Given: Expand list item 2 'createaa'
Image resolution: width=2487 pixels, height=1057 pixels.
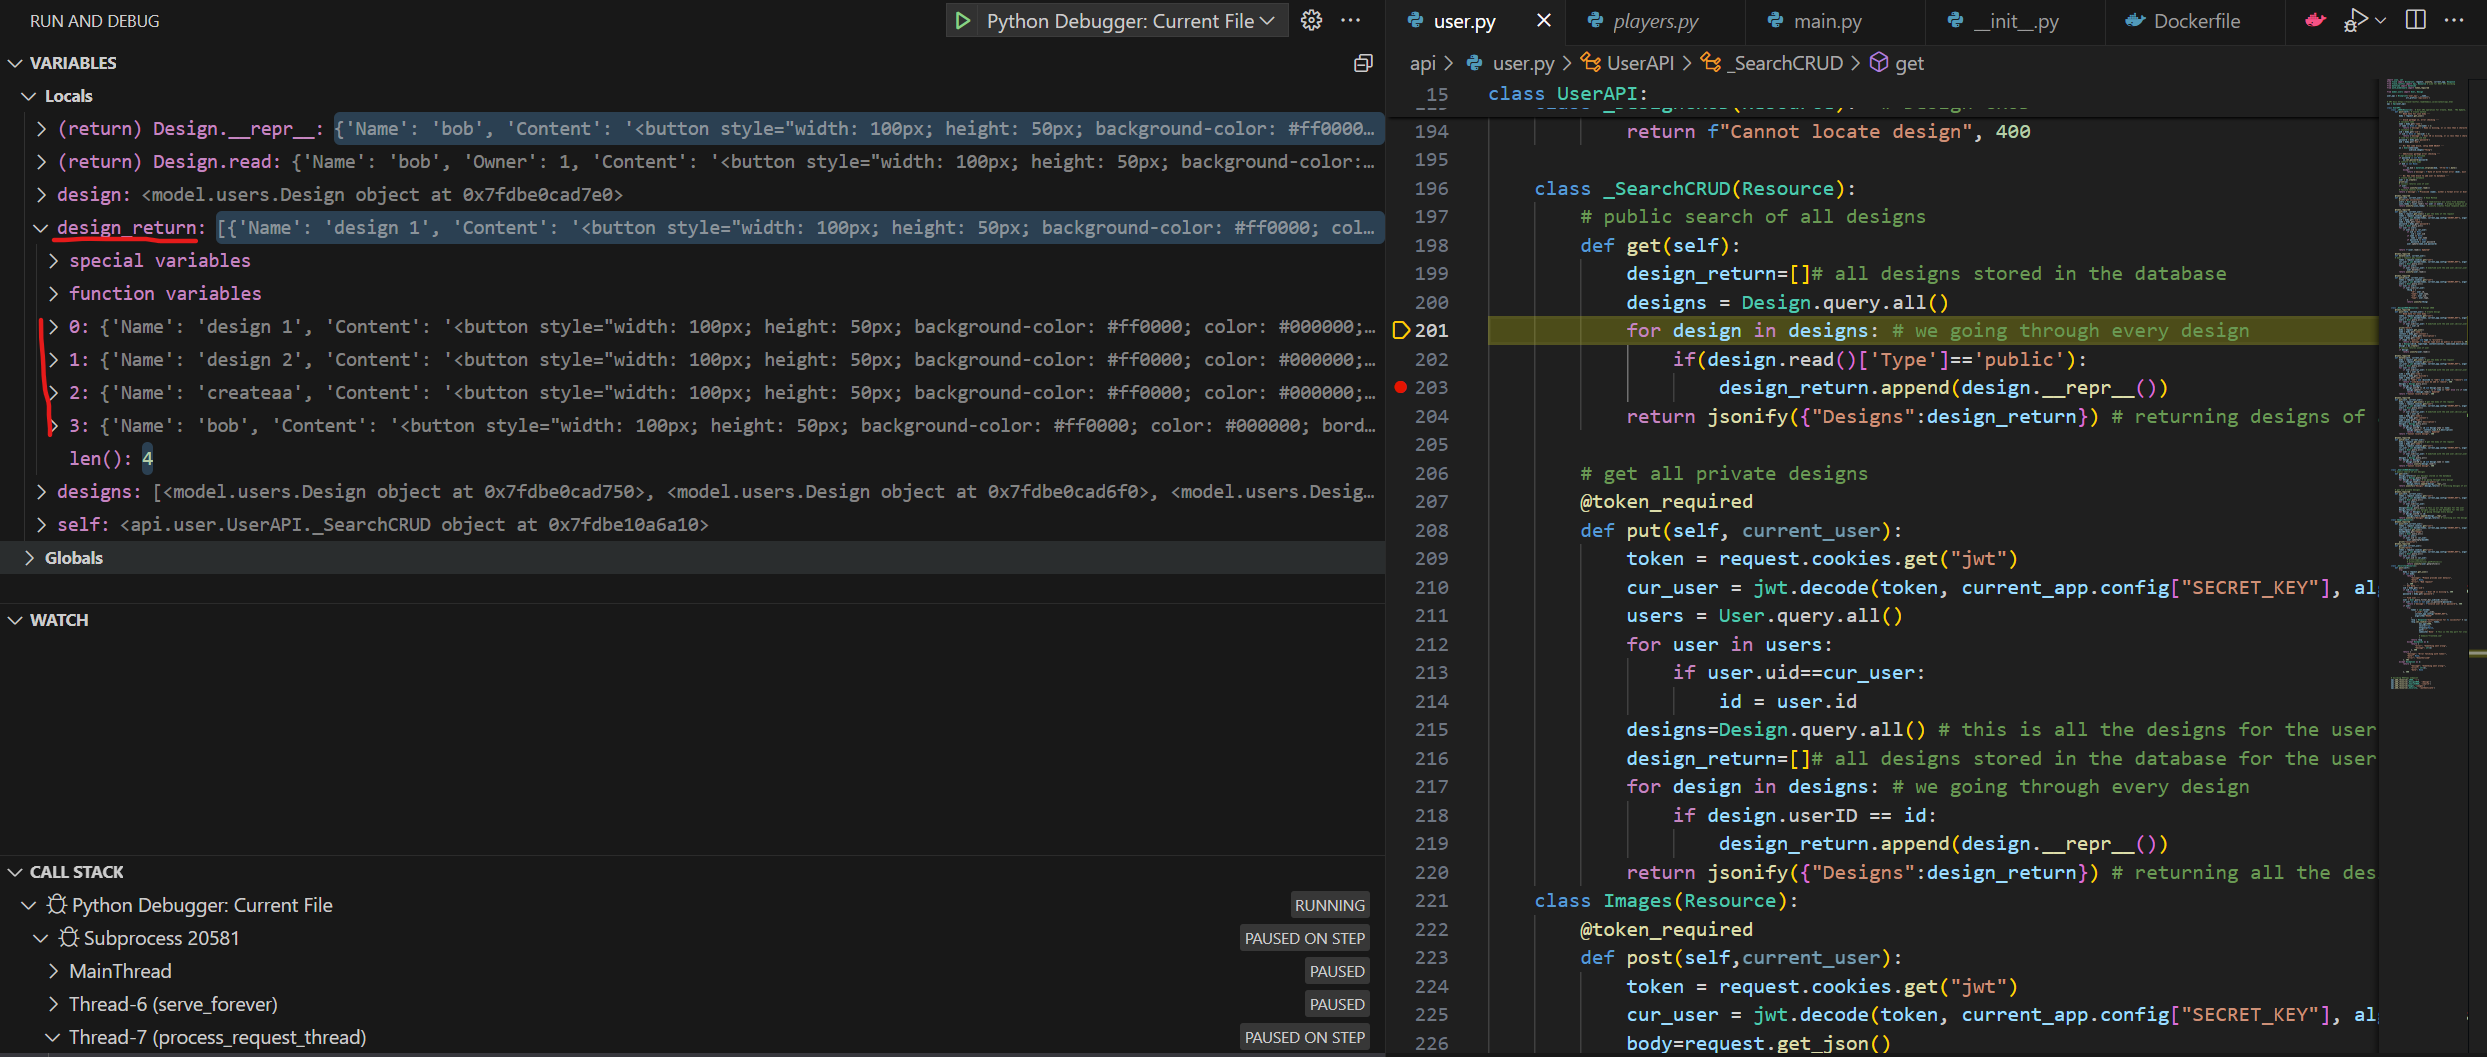Looking at the screenshot, I should (53, 393).
